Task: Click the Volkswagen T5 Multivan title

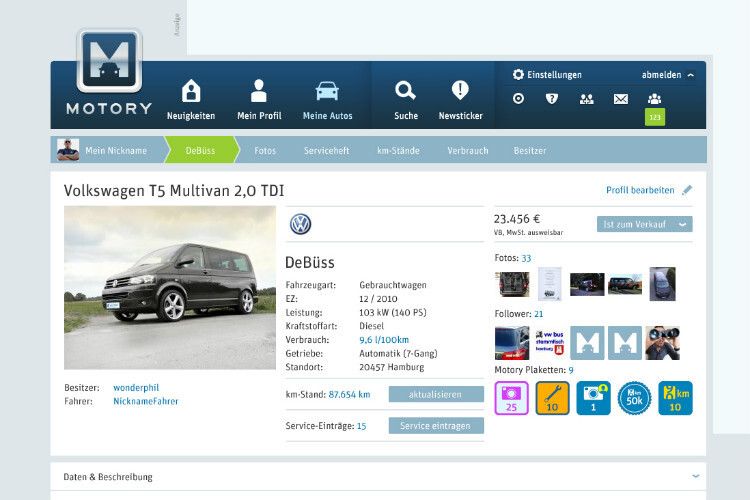Action: 174,190
